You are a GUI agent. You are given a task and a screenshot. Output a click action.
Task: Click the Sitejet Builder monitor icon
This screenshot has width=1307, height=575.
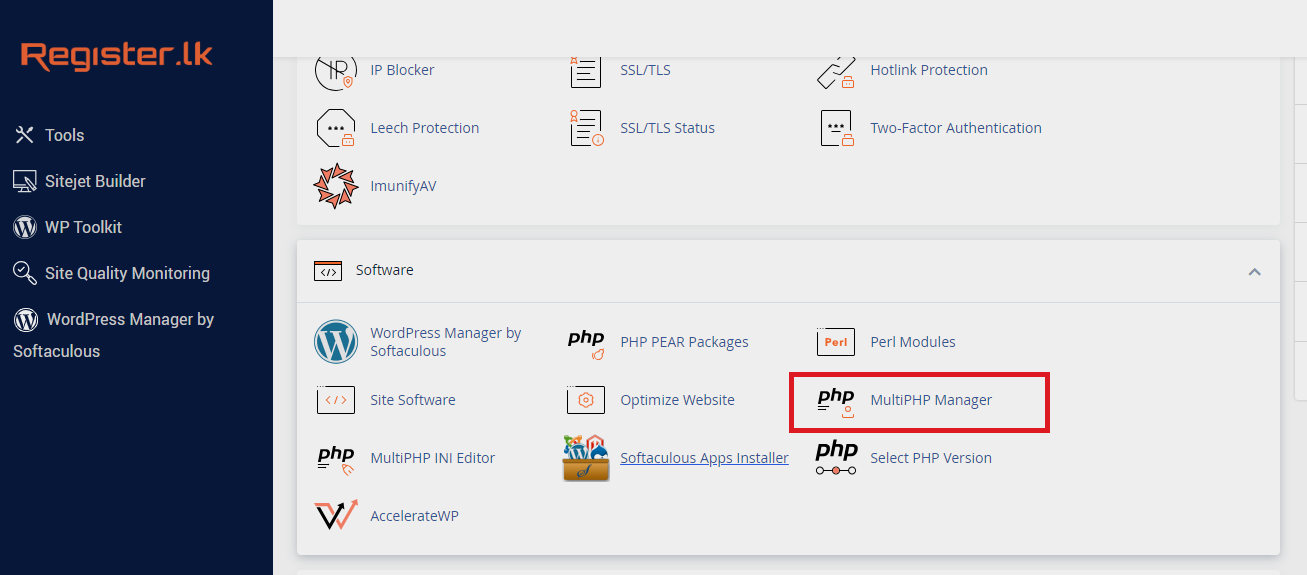click(x=25, y=181)
